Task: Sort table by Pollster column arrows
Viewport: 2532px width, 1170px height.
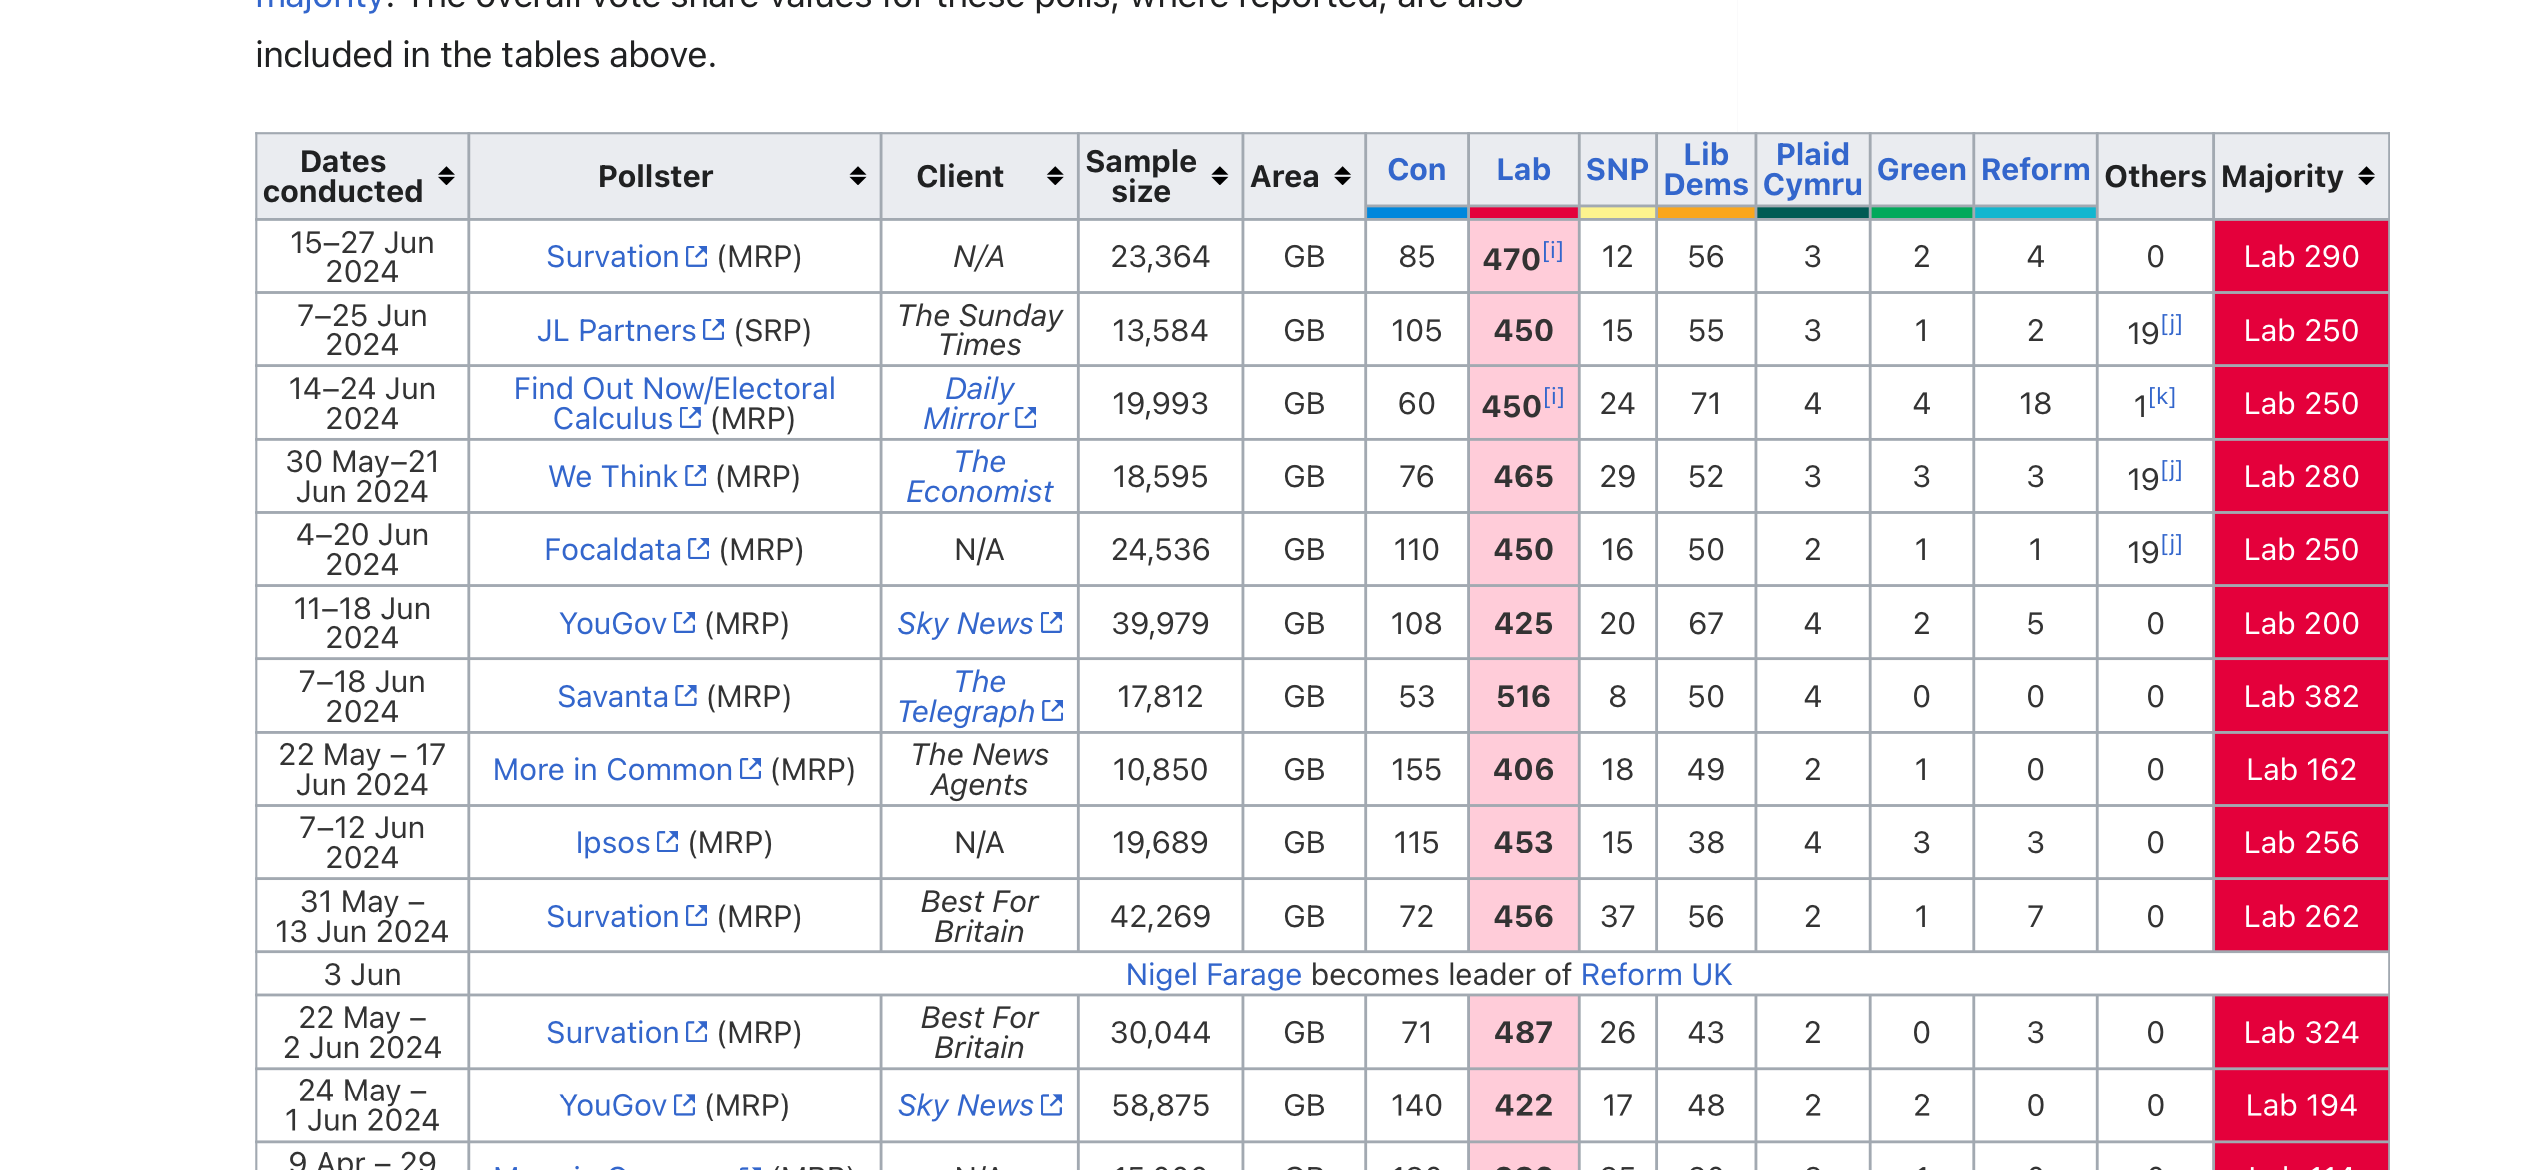Action: pyautogui.click(x=857, y=176)
